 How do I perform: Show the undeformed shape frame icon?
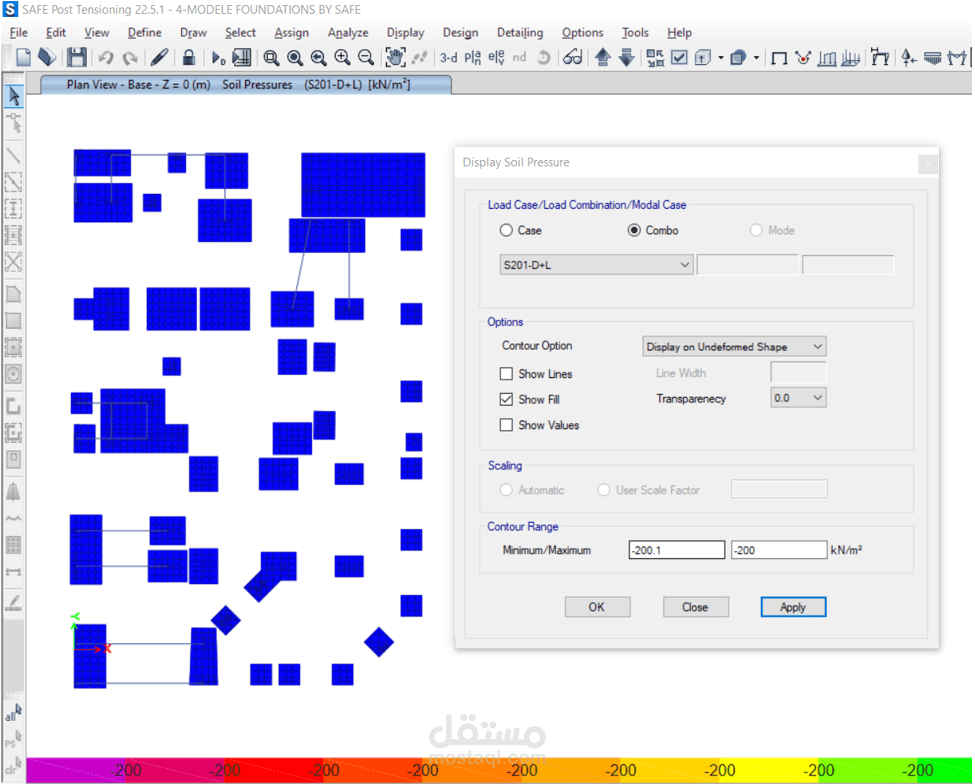(x=779, y=58)
